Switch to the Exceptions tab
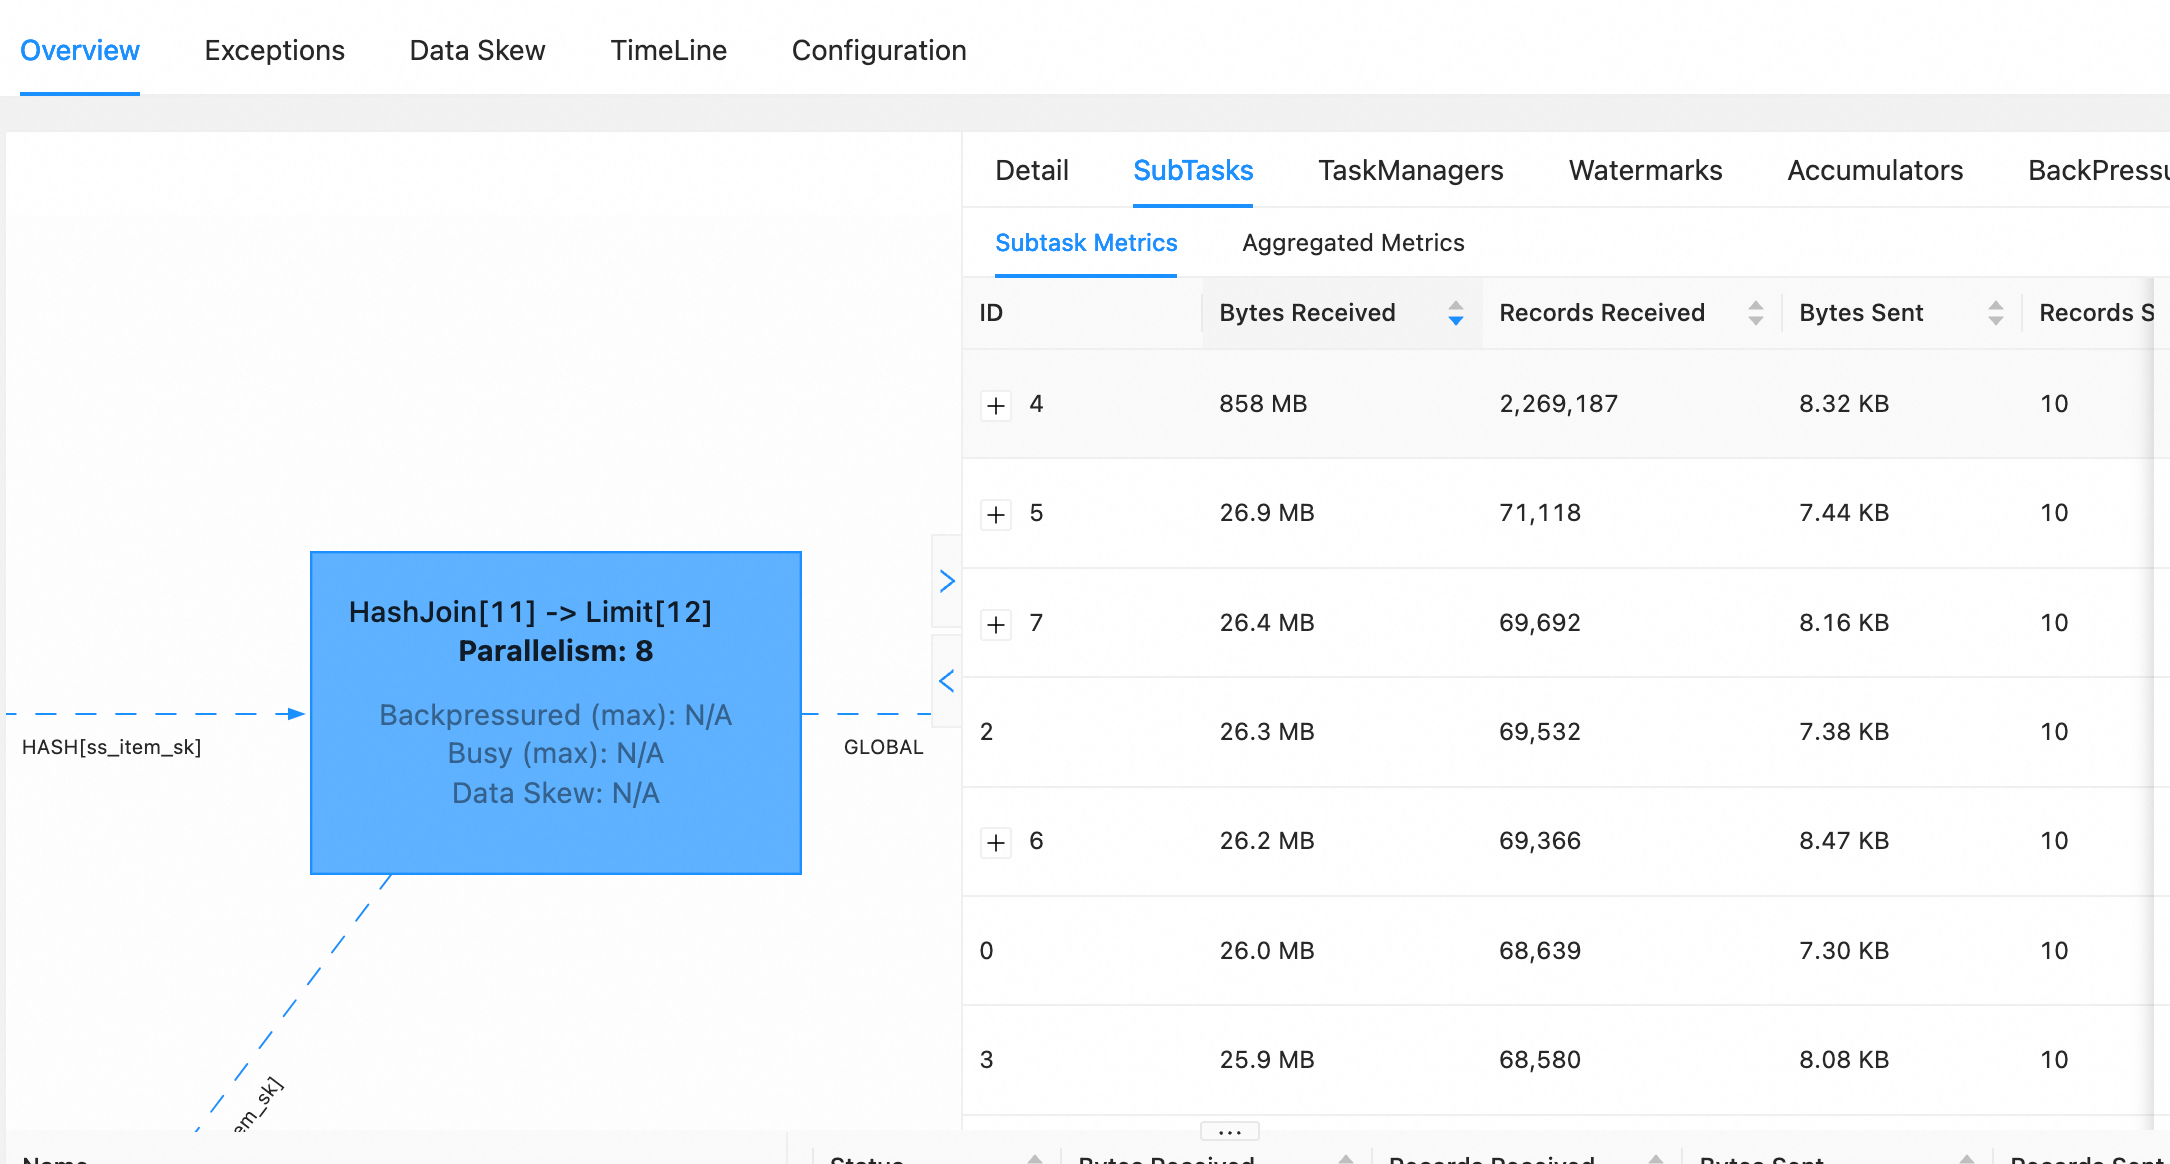The height and width of the screenshot is (1164, 2170). click(x=274, y=50)
